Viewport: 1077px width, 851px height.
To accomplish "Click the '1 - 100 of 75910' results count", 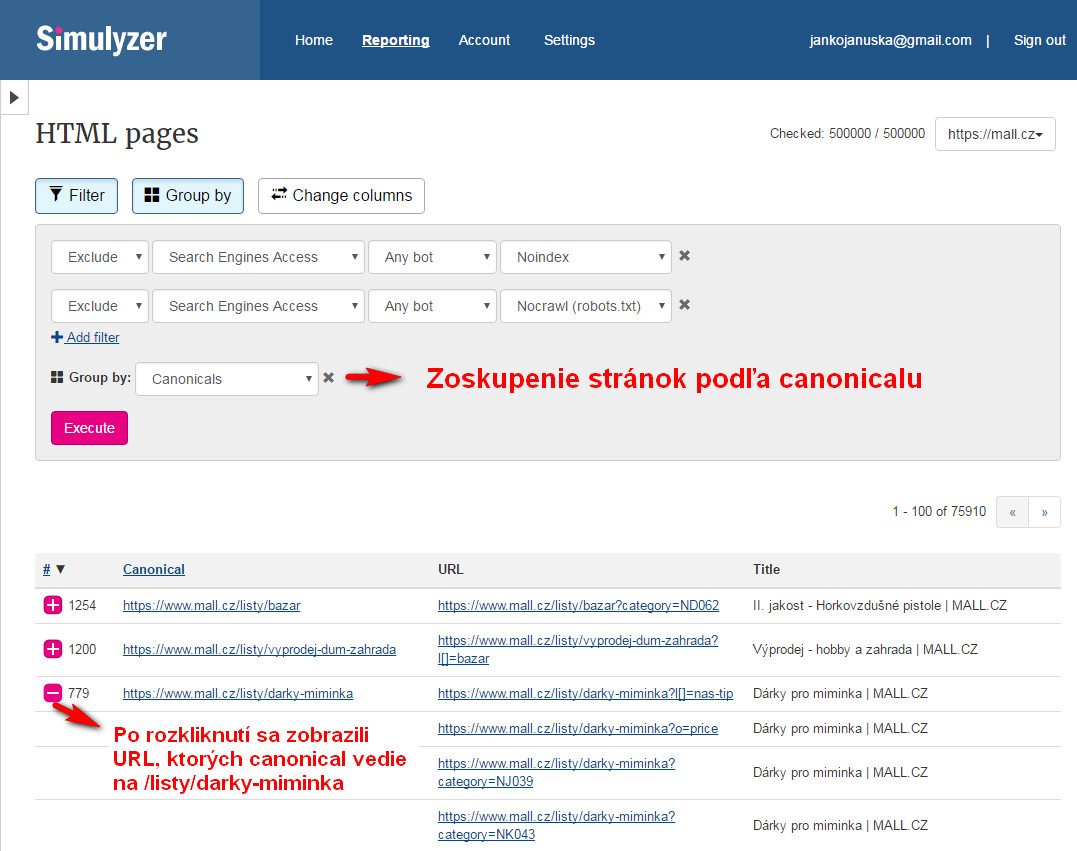I will (x=939, y=512).
